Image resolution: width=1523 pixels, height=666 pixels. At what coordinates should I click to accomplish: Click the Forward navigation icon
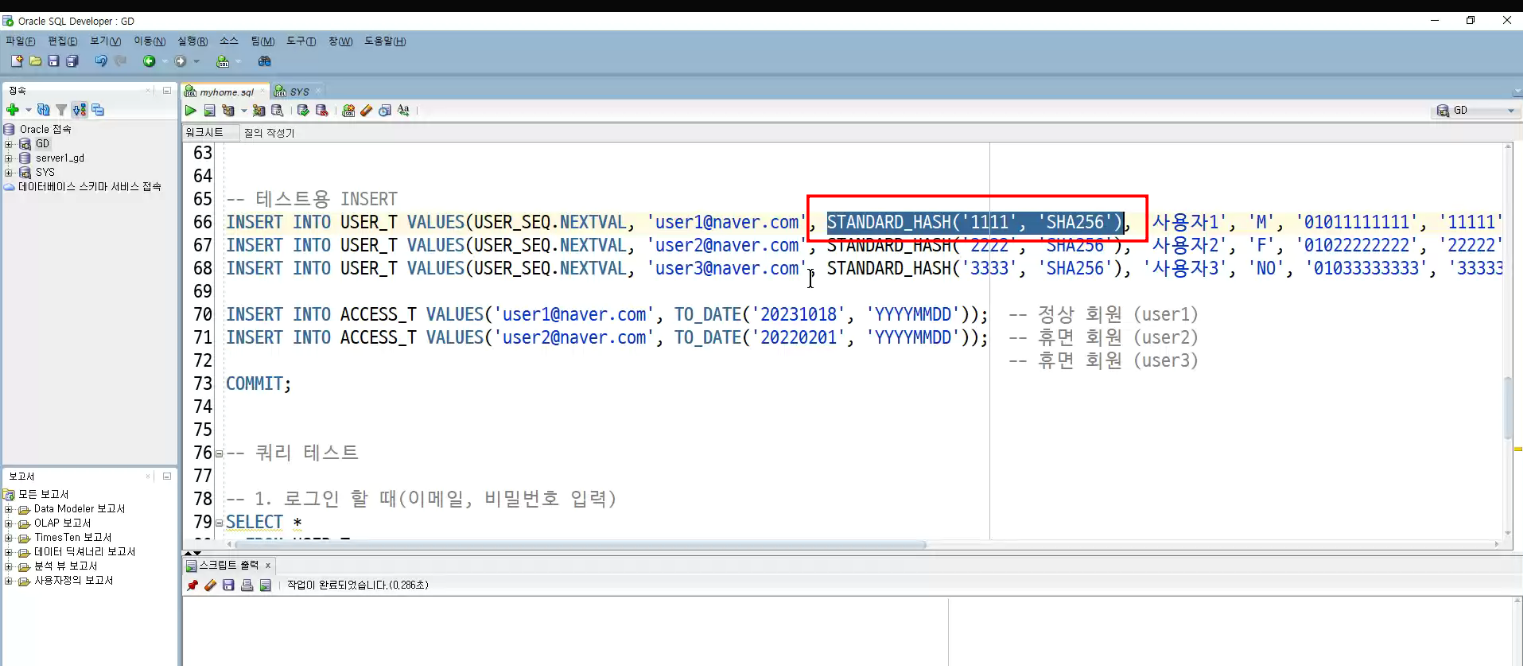coord(180,61)
